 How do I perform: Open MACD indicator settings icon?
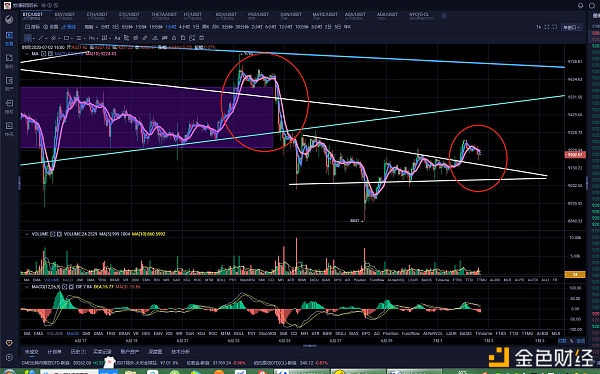tap(65, 287)
